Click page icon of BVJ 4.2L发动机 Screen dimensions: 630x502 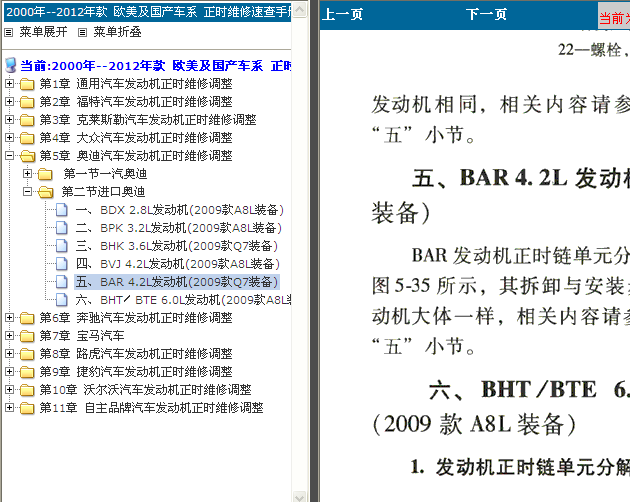[61, 264]
